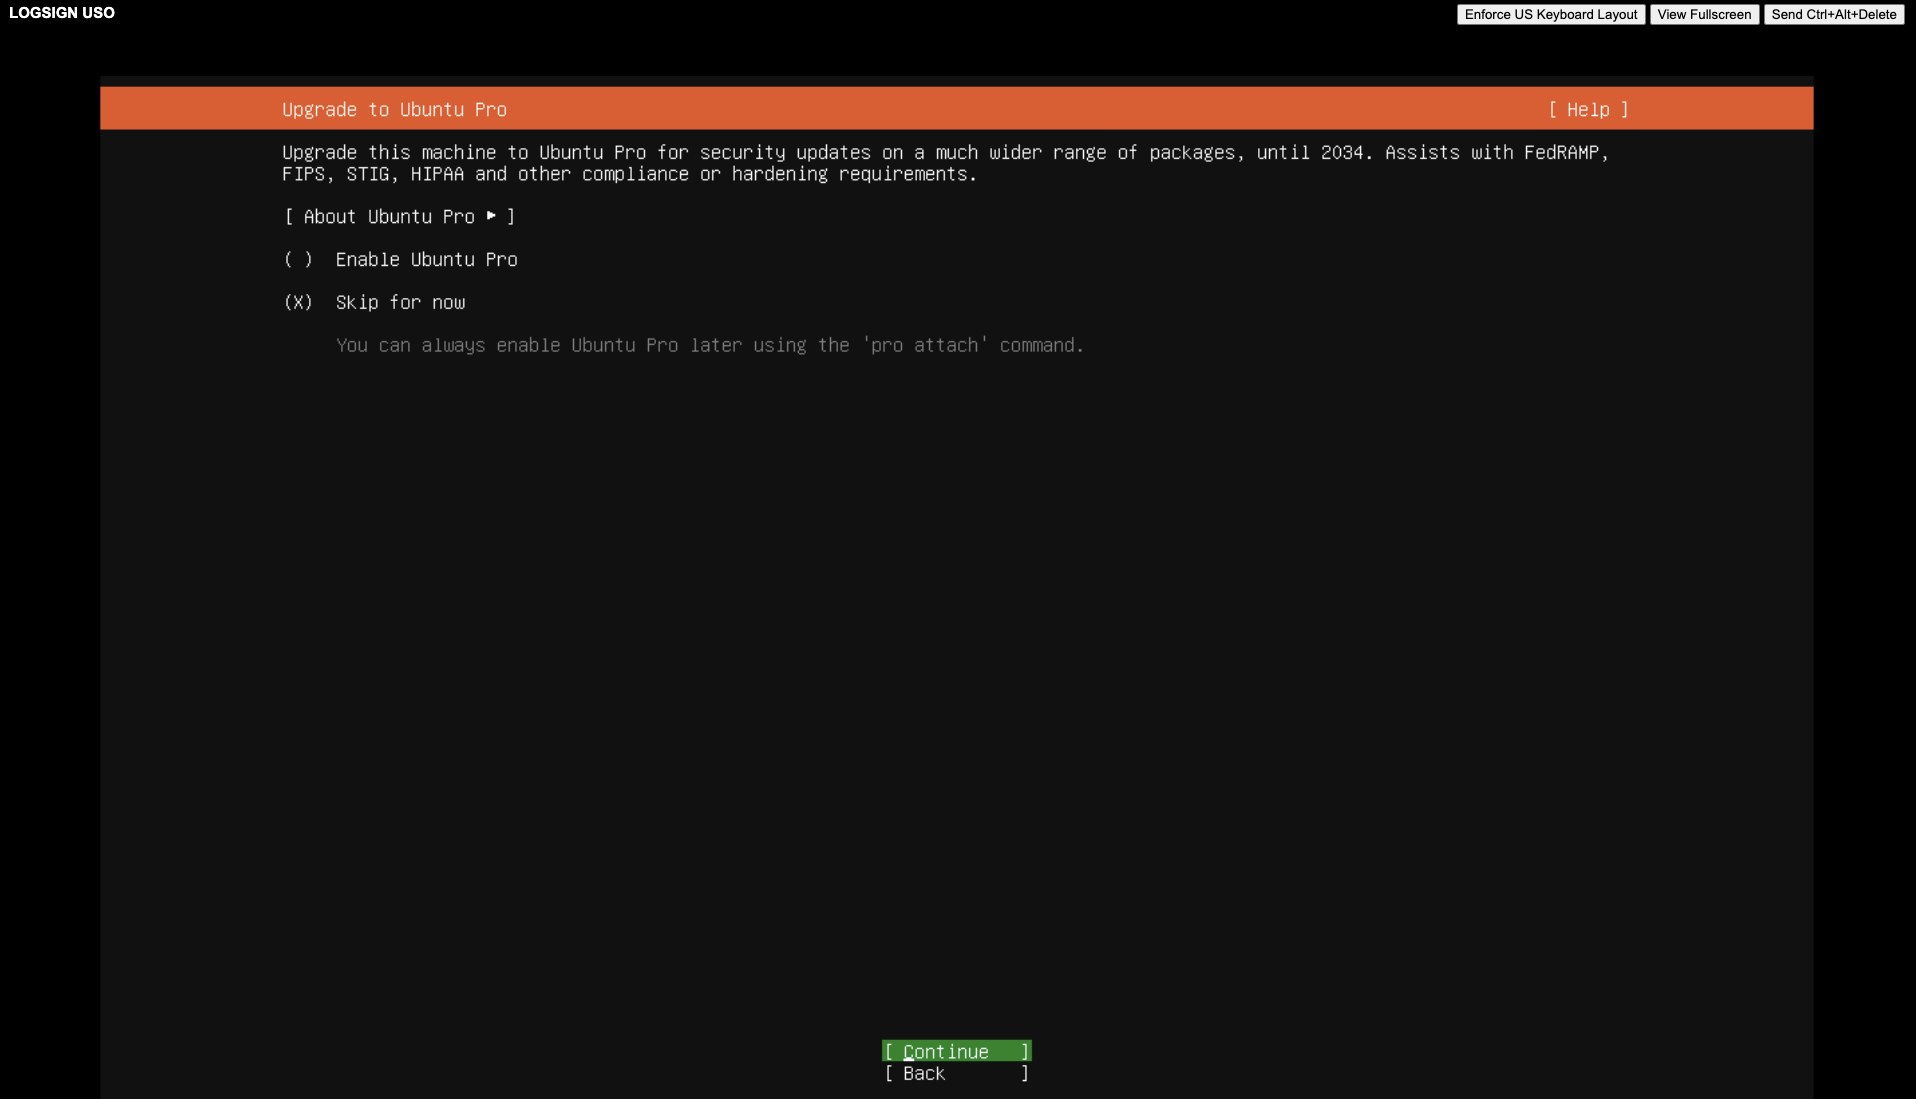Click the 'pro attach' command hint text
The width and height of the screenshot is (1916, 1099).
[x=710, y=346]
